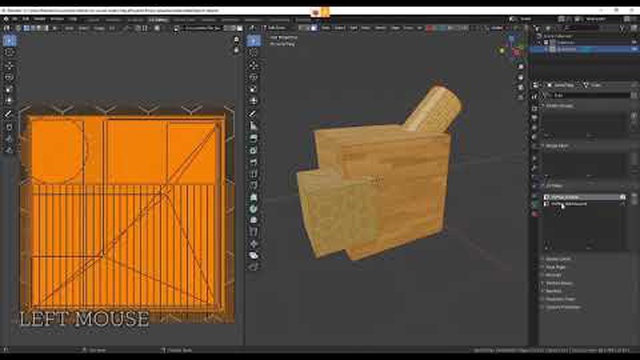Select the Cursor tool in UV editor toolbar
640x360 pixels.
[9, 53]
